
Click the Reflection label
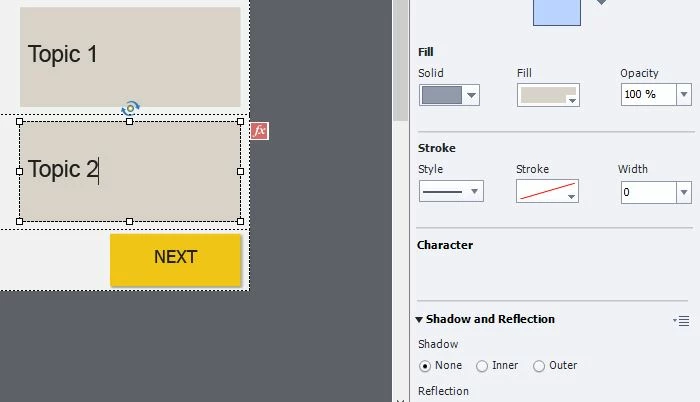coord(443,391)
